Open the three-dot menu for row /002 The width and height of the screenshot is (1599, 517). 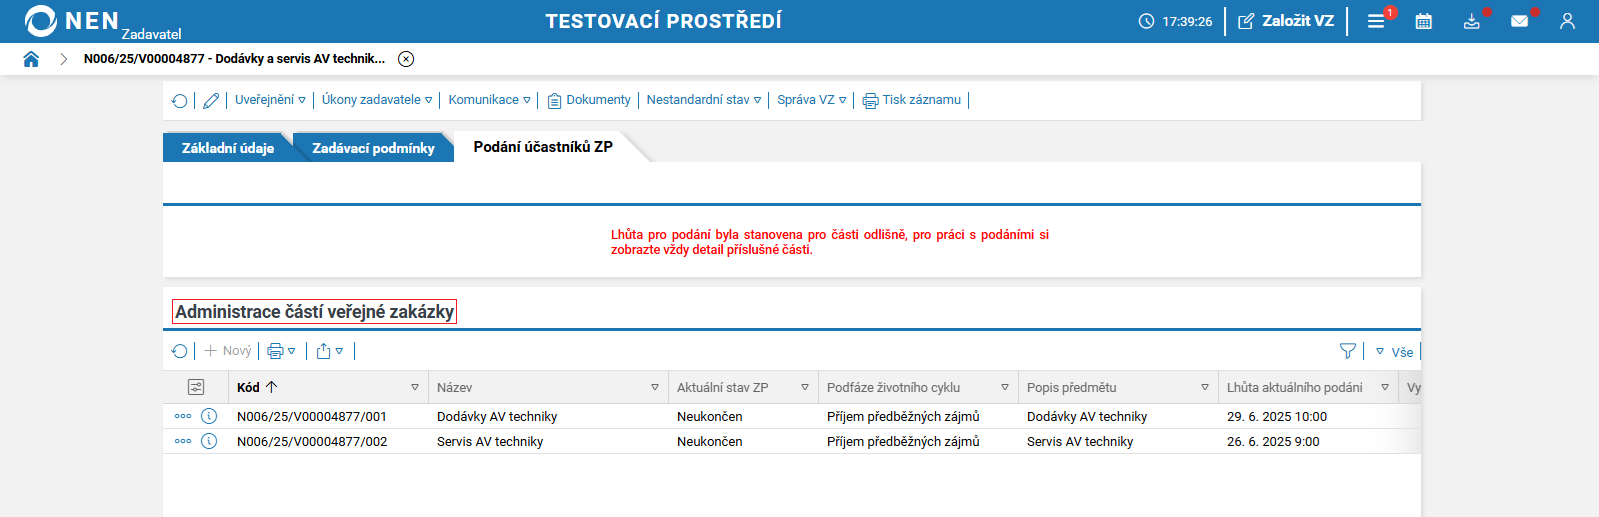(183, 441)
